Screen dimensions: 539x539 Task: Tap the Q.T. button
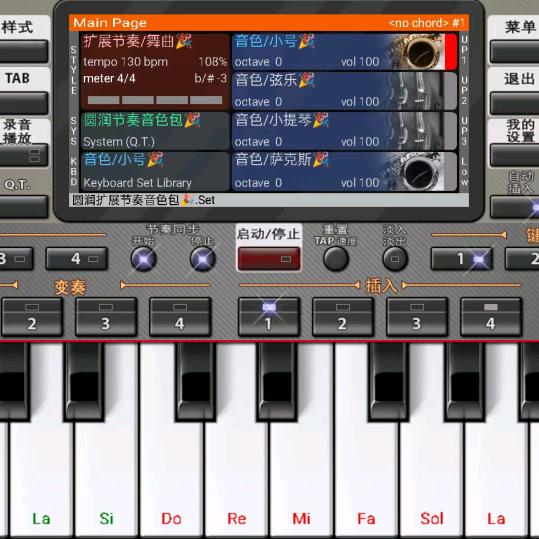tap(23, 207)
